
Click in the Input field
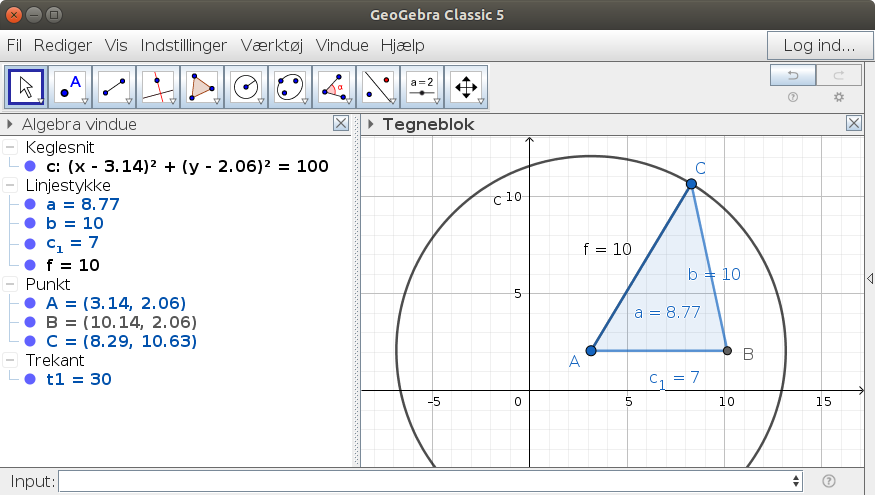[x=426, y=481]
